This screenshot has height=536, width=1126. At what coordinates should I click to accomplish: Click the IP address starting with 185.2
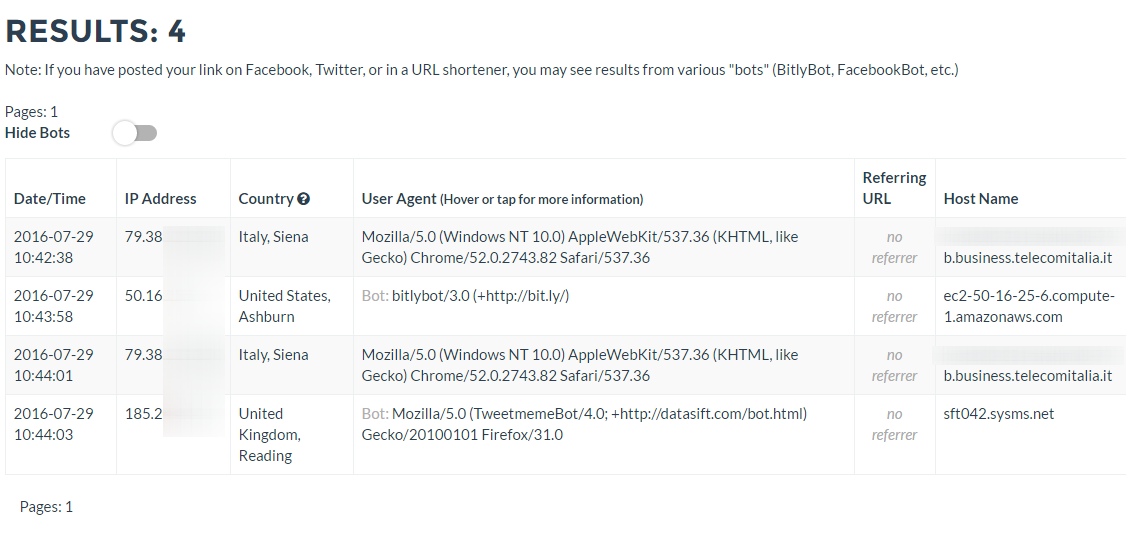point(145,414)
